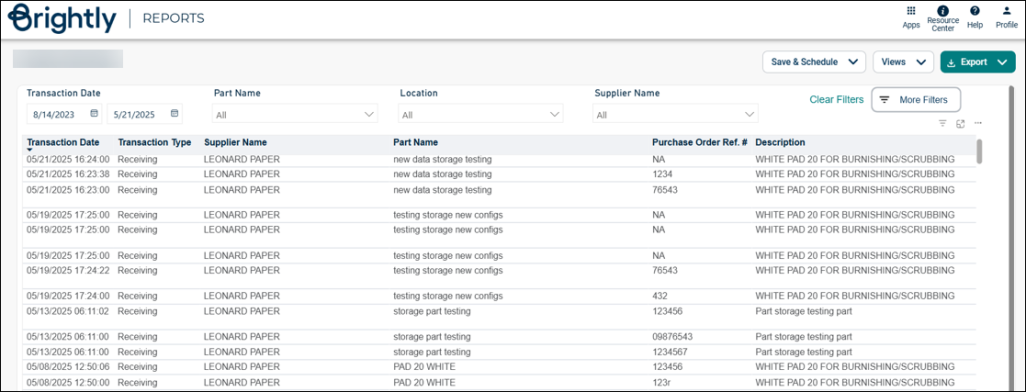Sort by Transaction Date column header

point(63,142)
